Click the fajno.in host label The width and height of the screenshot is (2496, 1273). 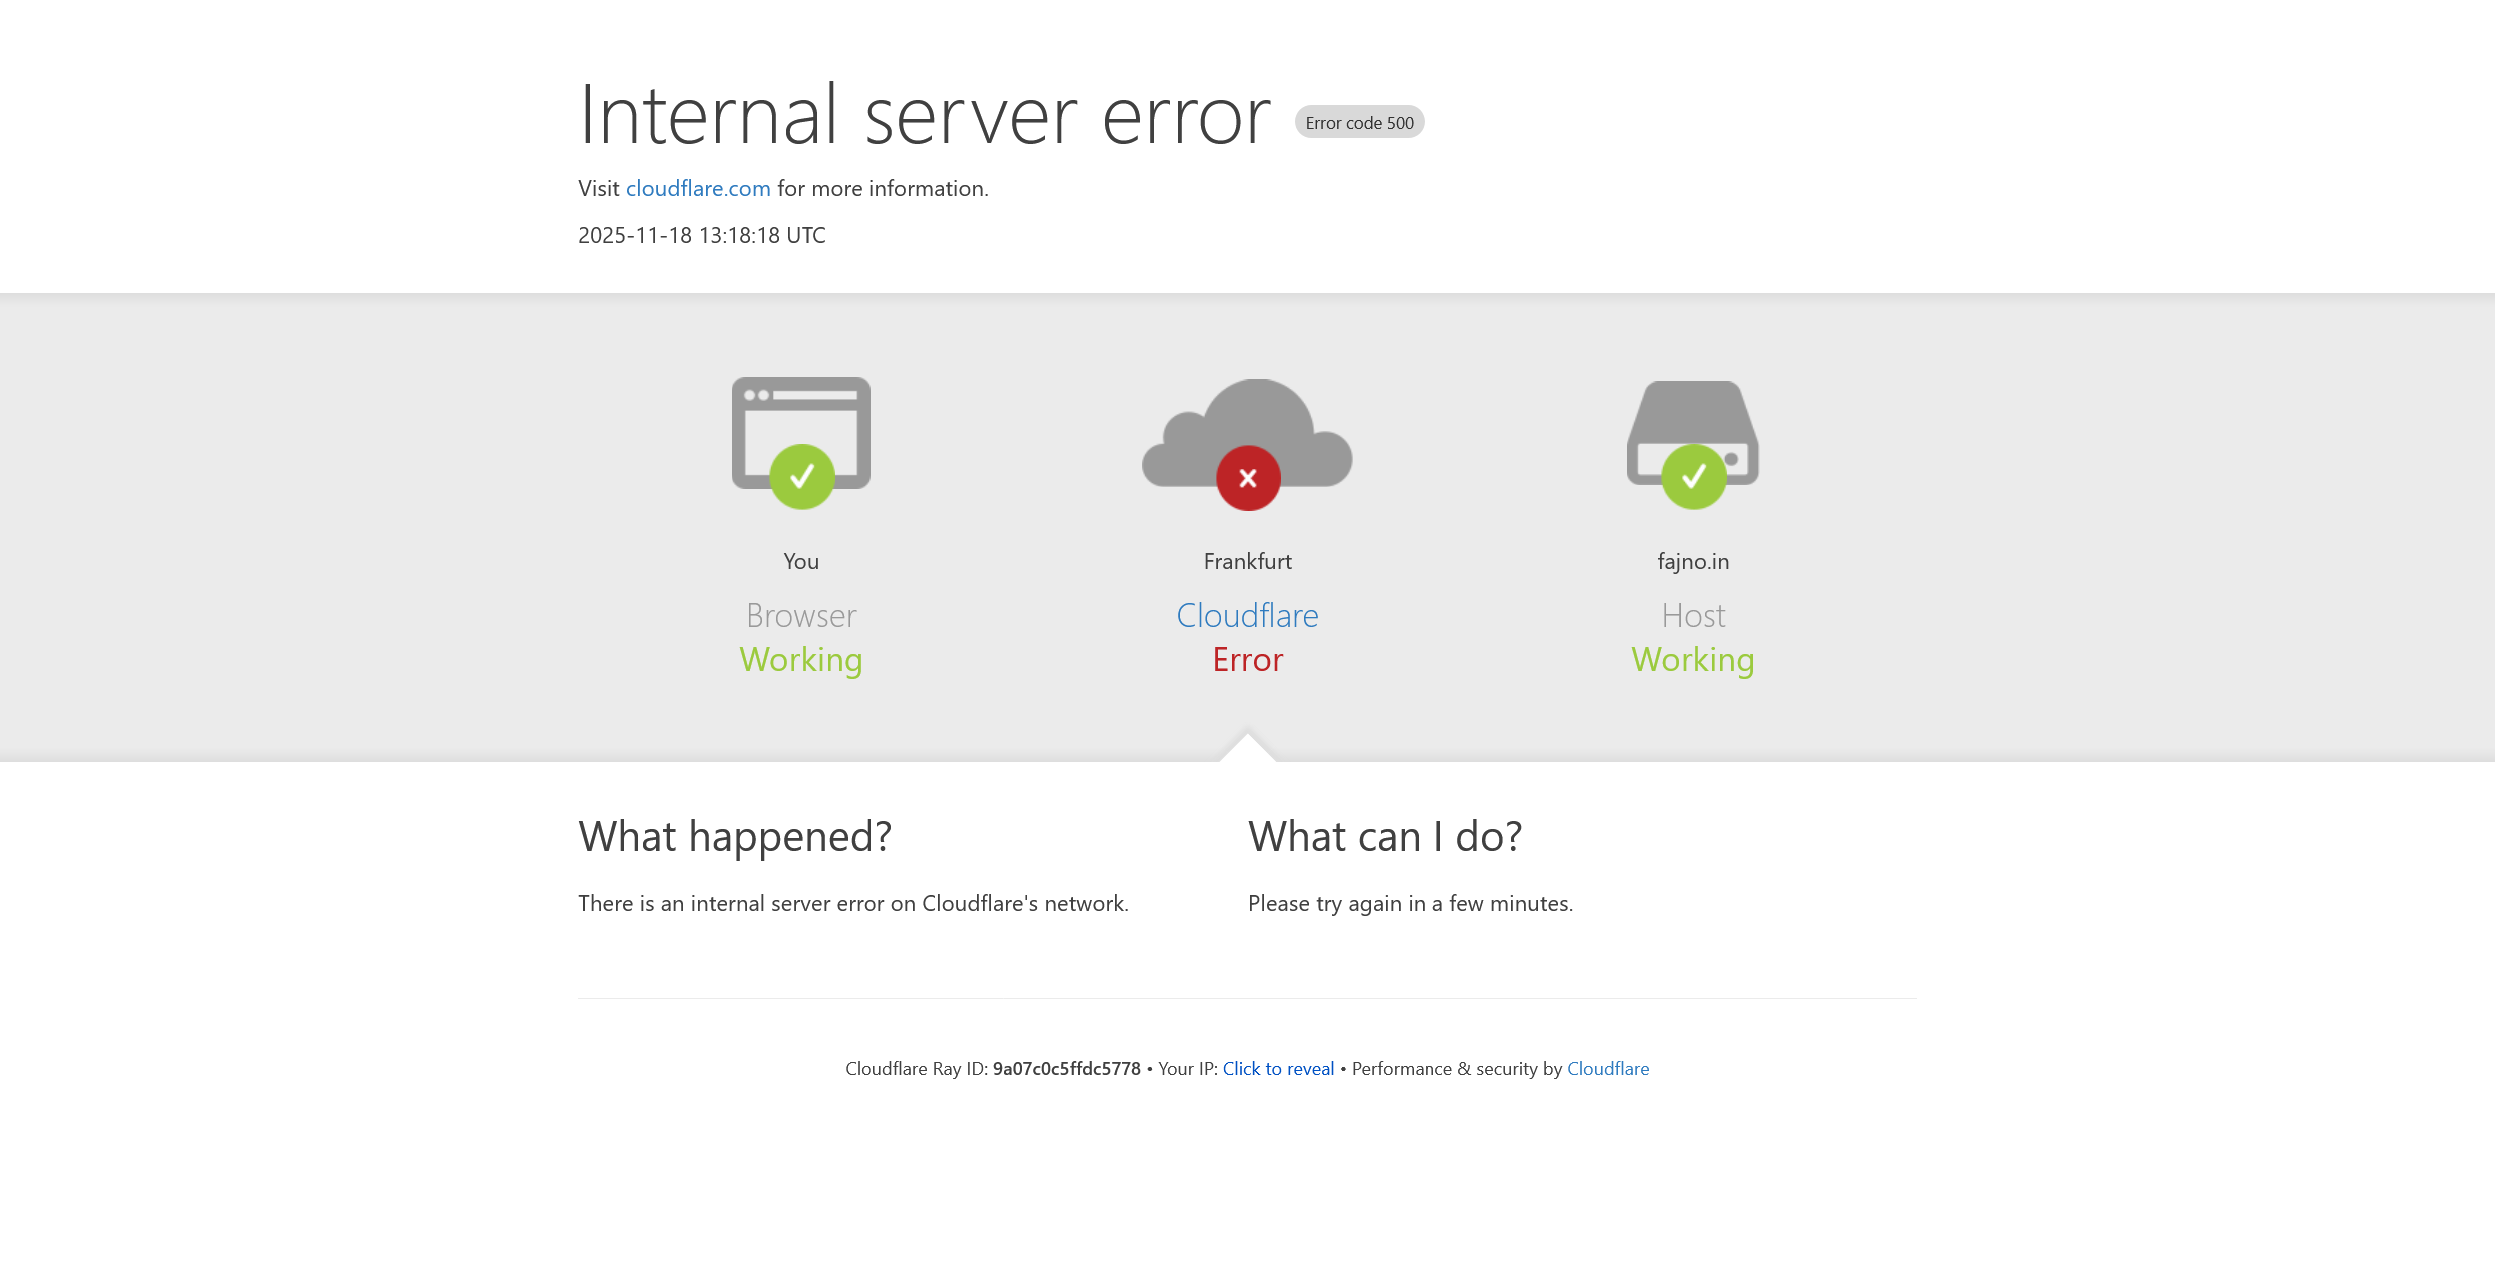tap(1692, 562)
